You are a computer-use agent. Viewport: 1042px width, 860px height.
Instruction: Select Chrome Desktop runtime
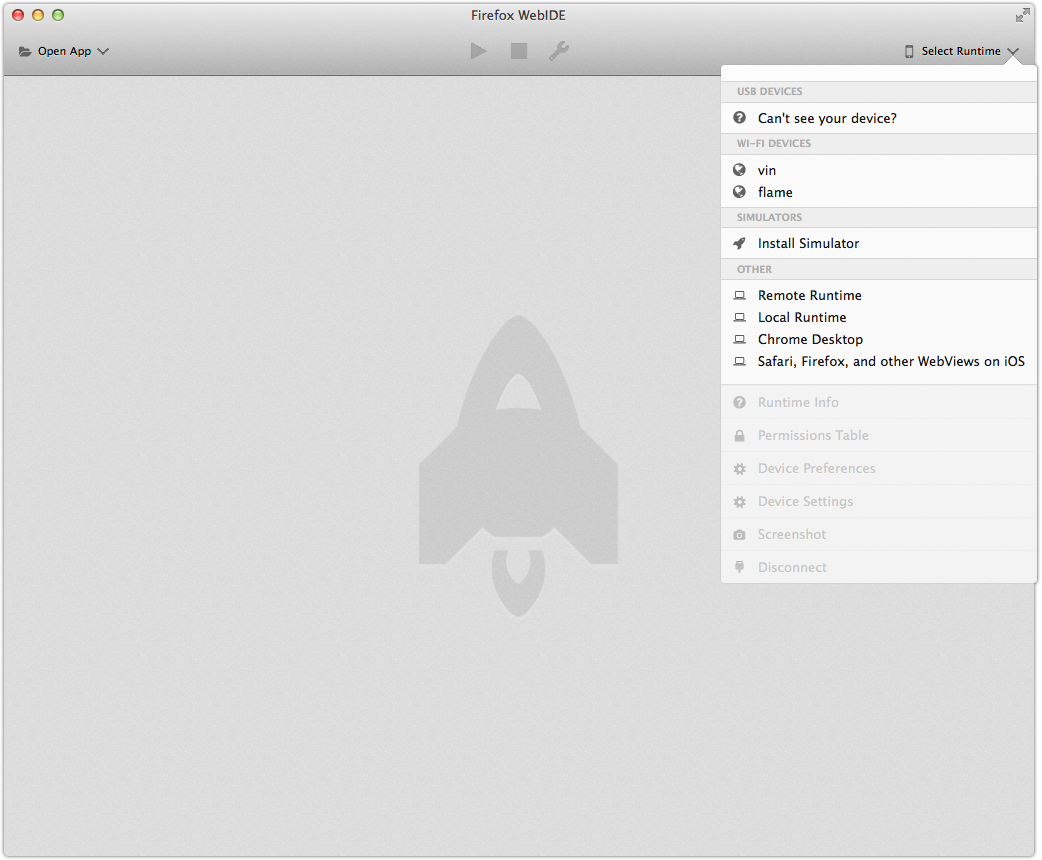pos(879,339)
